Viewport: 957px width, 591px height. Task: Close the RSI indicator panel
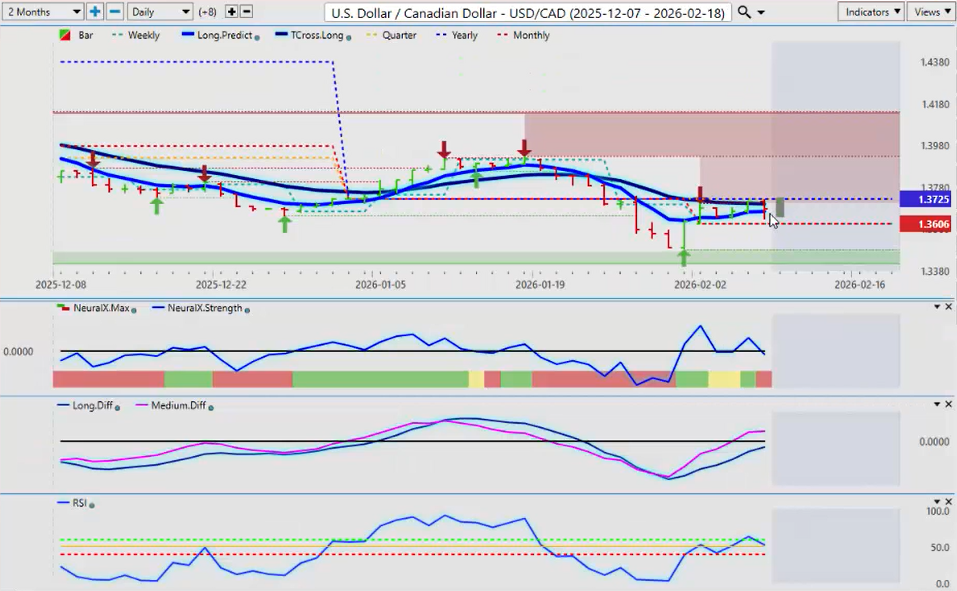click(x=948, y=502)
